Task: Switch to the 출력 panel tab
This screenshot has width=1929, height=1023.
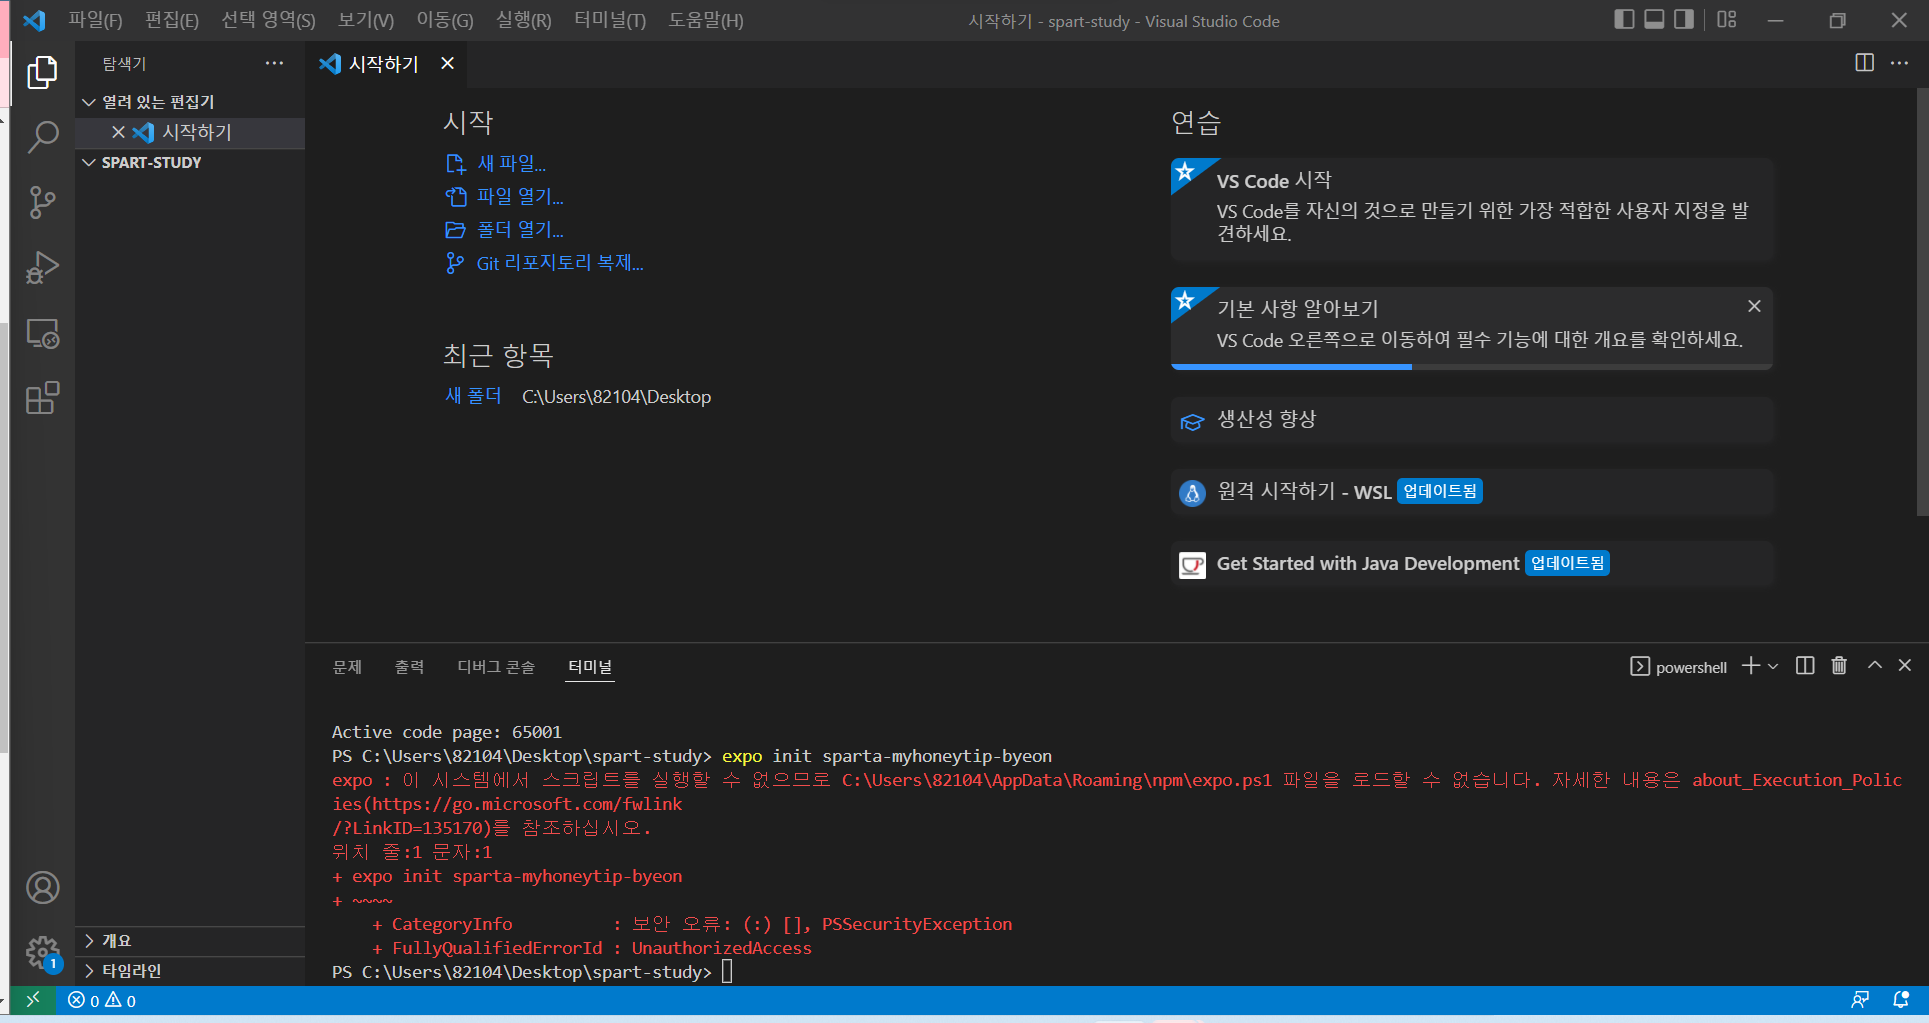Action: tap(409, 667)
